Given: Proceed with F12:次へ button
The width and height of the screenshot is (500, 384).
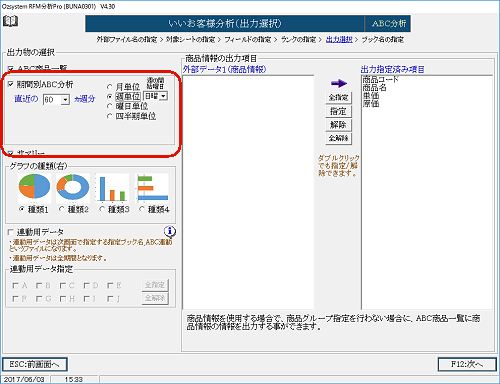Looking at the screenshot, I should click(467, 364).
